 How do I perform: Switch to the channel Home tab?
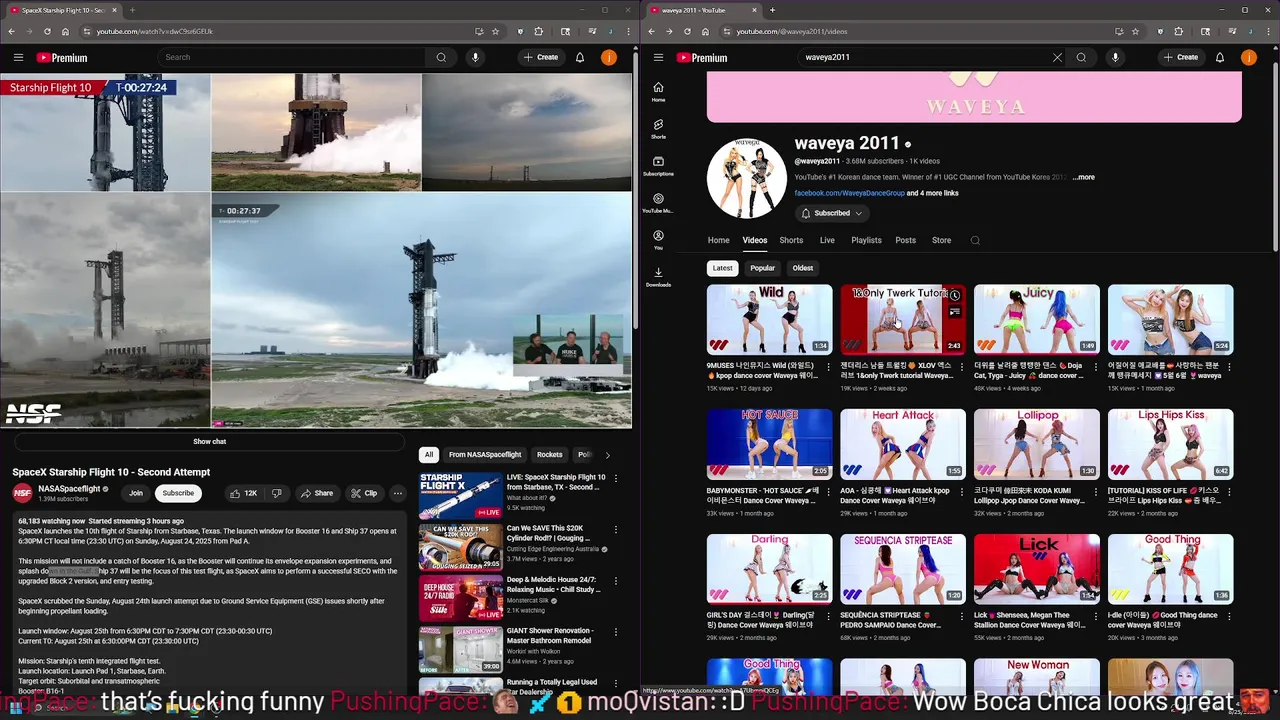point(718,240)
